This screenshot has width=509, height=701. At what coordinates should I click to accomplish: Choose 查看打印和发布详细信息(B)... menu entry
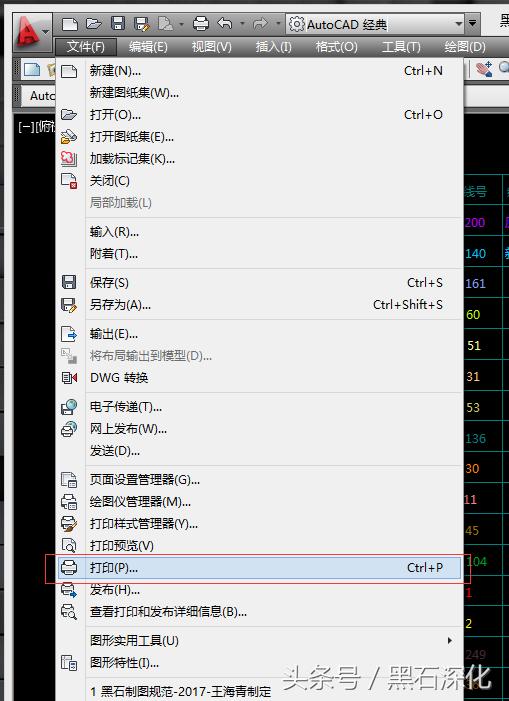coord(260,612)
